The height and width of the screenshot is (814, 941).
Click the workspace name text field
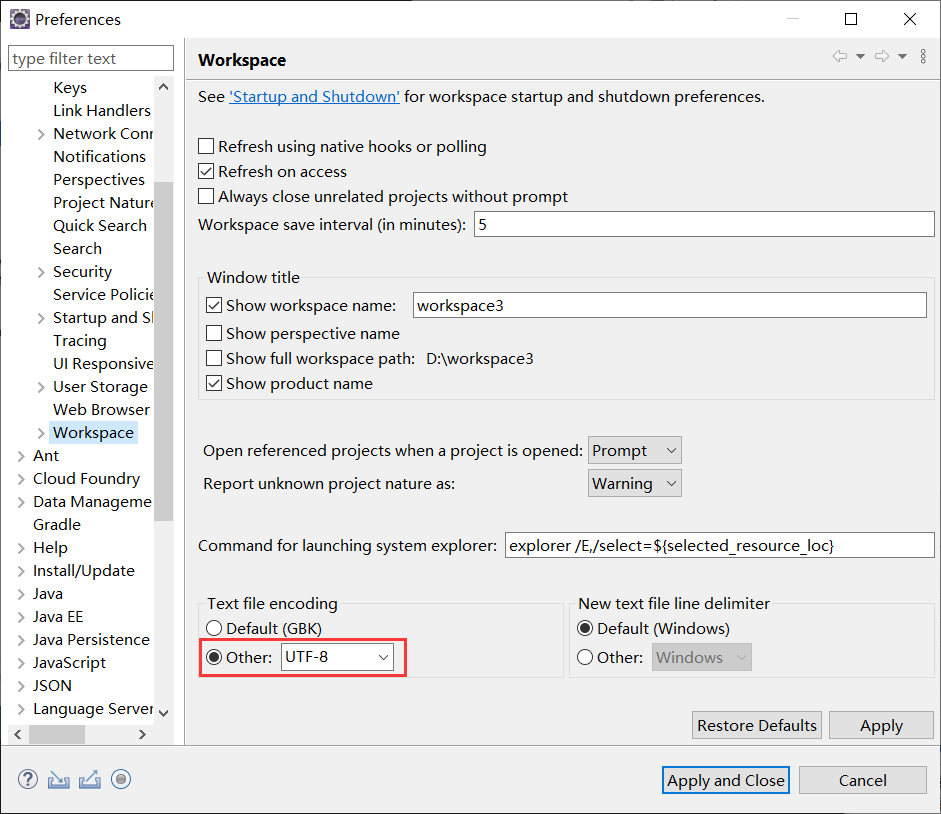pyautogui.click(x=670, y=306)
